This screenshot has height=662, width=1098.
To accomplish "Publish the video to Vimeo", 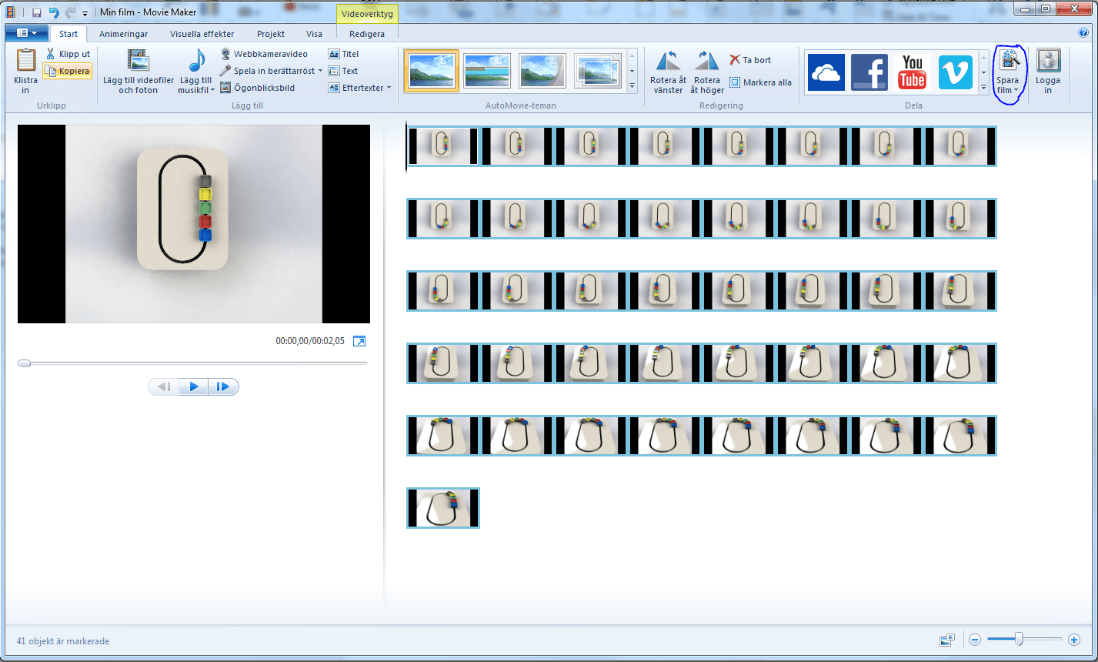I will tap(954, 72).
